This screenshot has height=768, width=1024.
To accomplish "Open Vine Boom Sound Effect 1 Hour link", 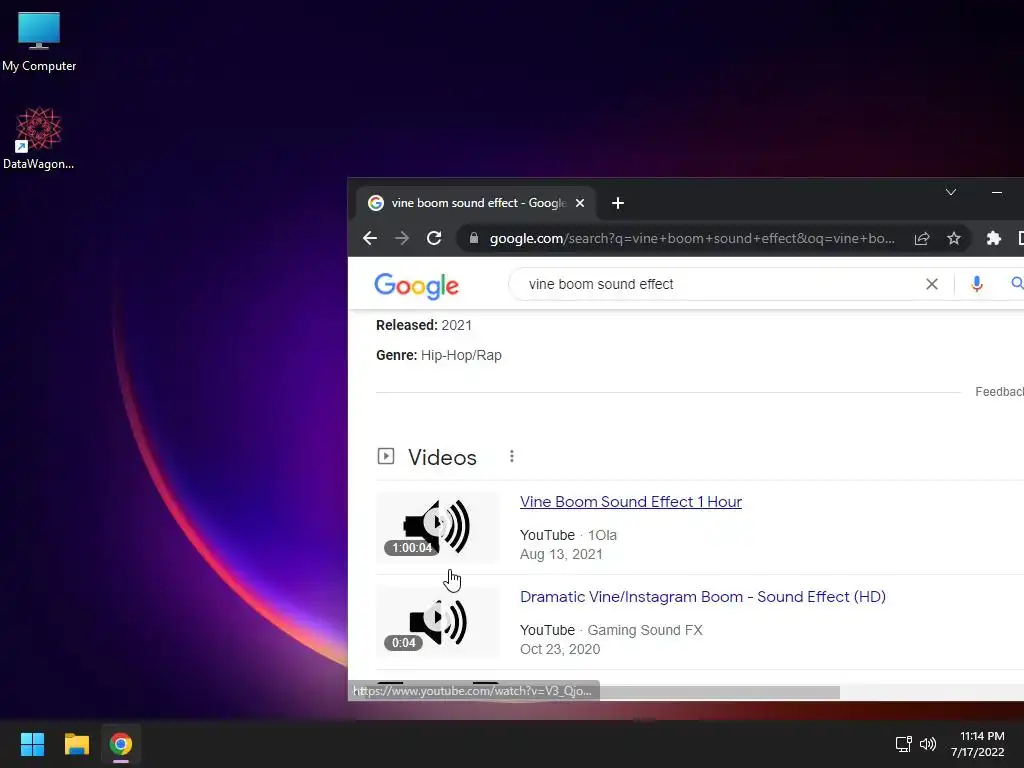I will point(631,502).
